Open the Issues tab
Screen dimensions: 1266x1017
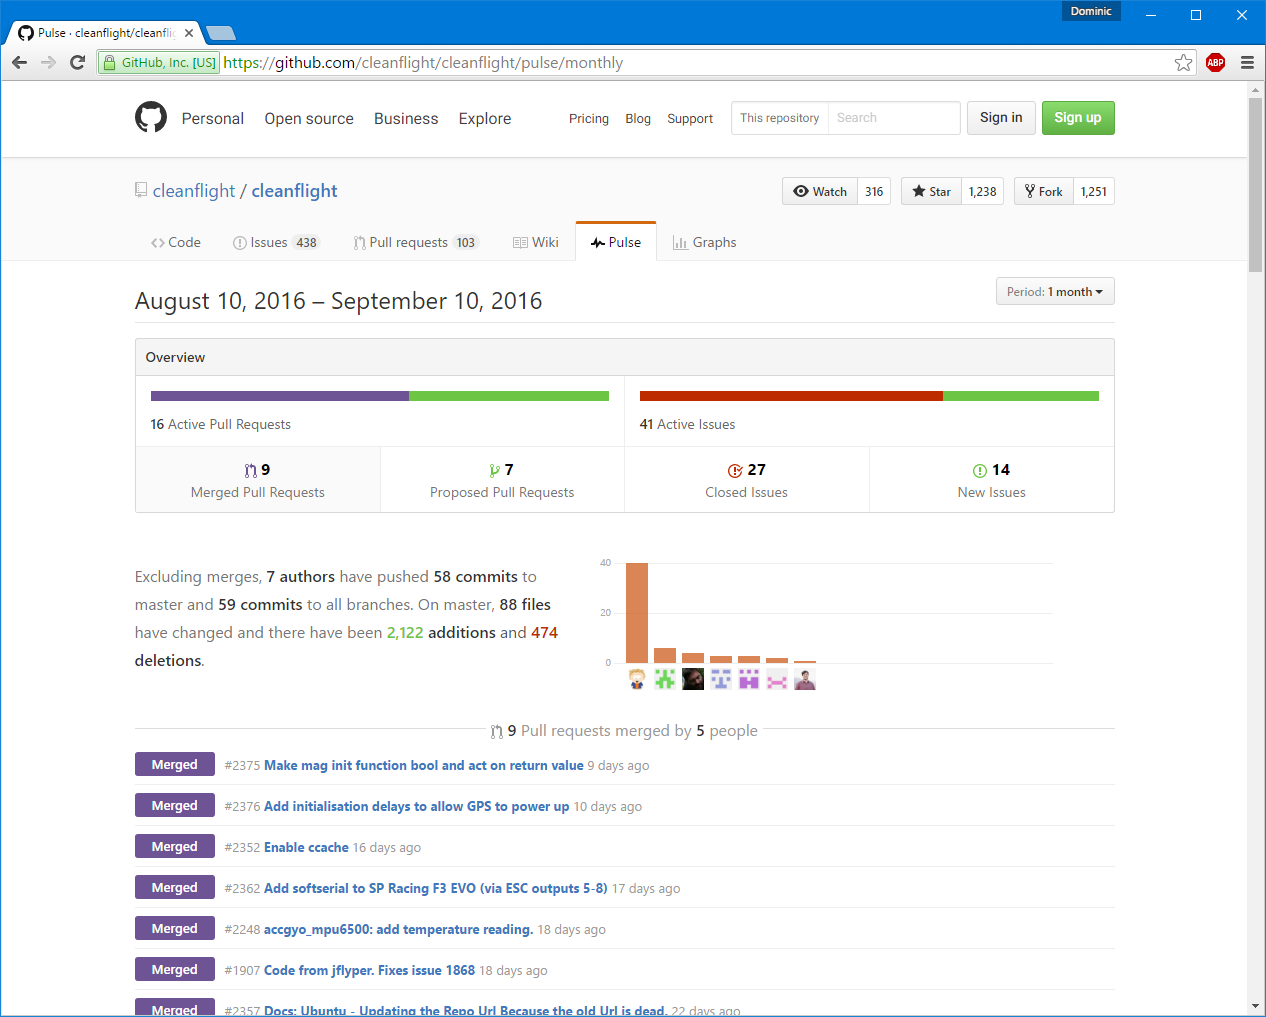click(x=275, y=242)
